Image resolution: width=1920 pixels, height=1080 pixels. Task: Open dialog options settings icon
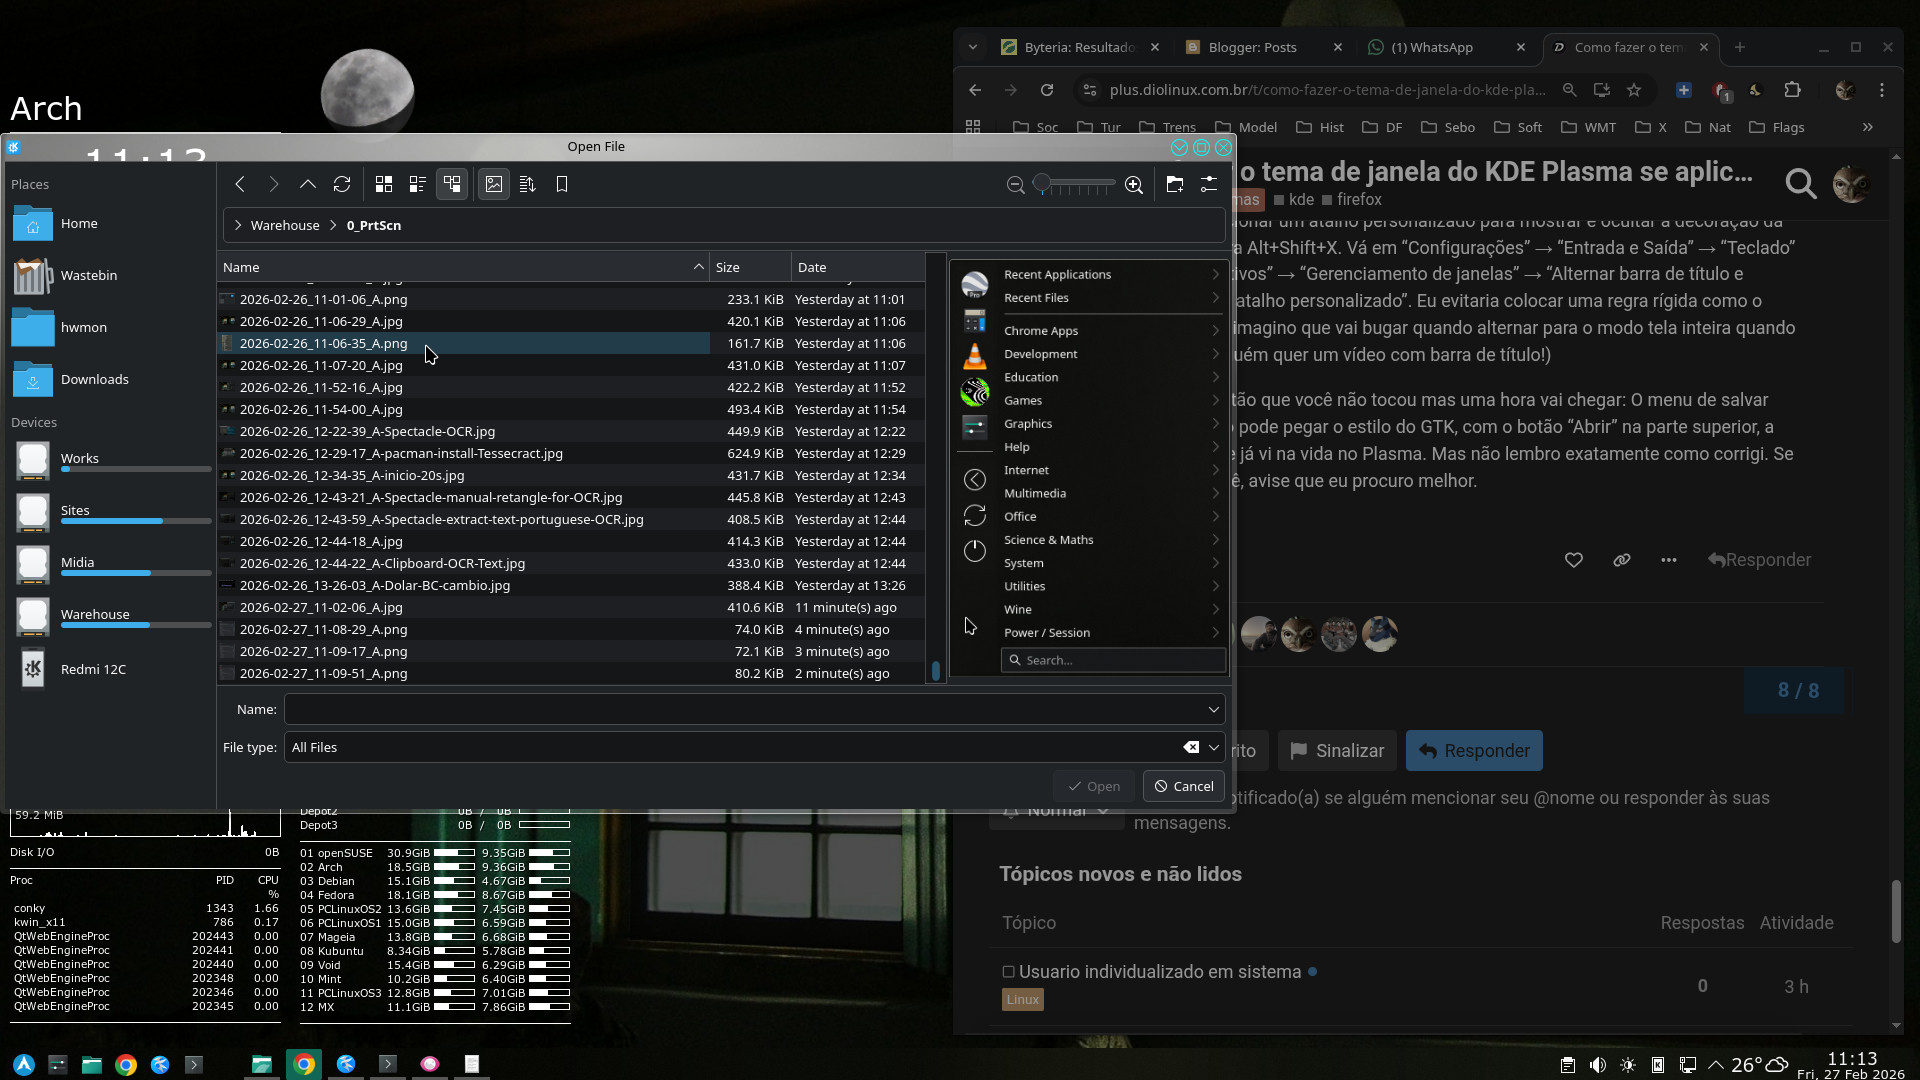pos(1209,184)
